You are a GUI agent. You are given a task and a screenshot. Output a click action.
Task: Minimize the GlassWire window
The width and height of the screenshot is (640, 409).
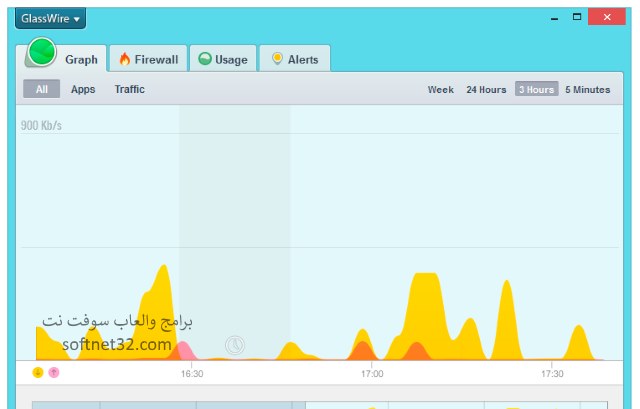click(554, 18)
